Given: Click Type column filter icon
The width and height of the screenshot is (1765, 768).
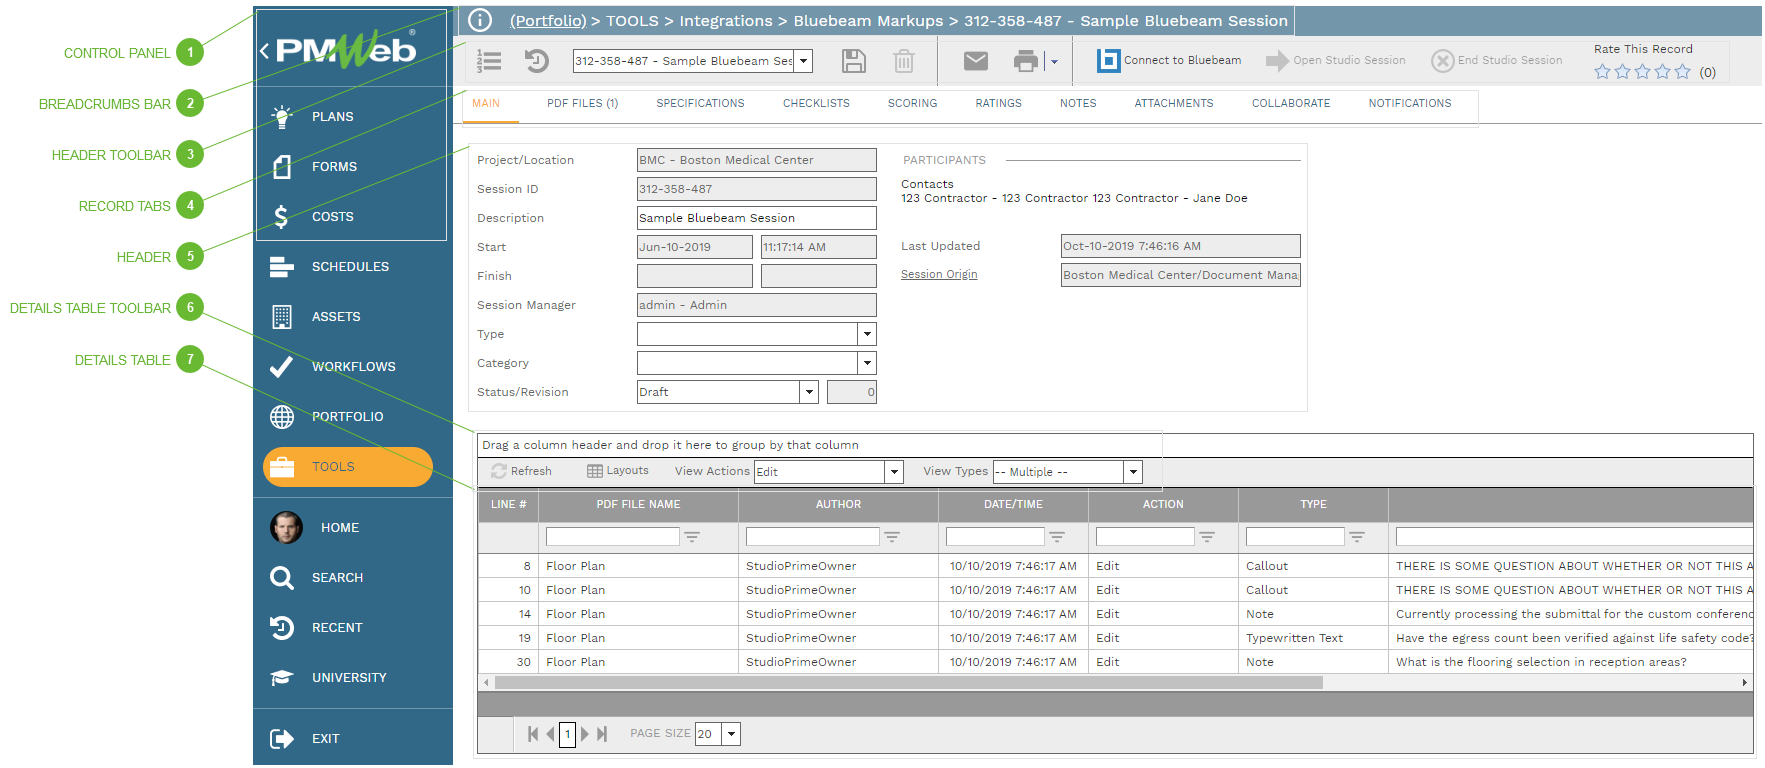Looking at the screenshot, I should (1357, 537).
